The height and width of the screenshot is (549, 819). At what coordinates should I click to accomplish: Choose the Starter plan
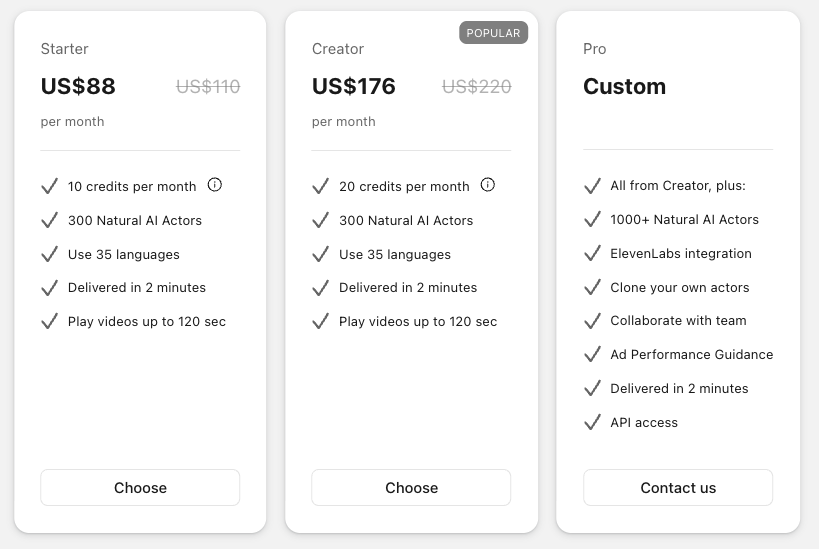click(140, 488)
